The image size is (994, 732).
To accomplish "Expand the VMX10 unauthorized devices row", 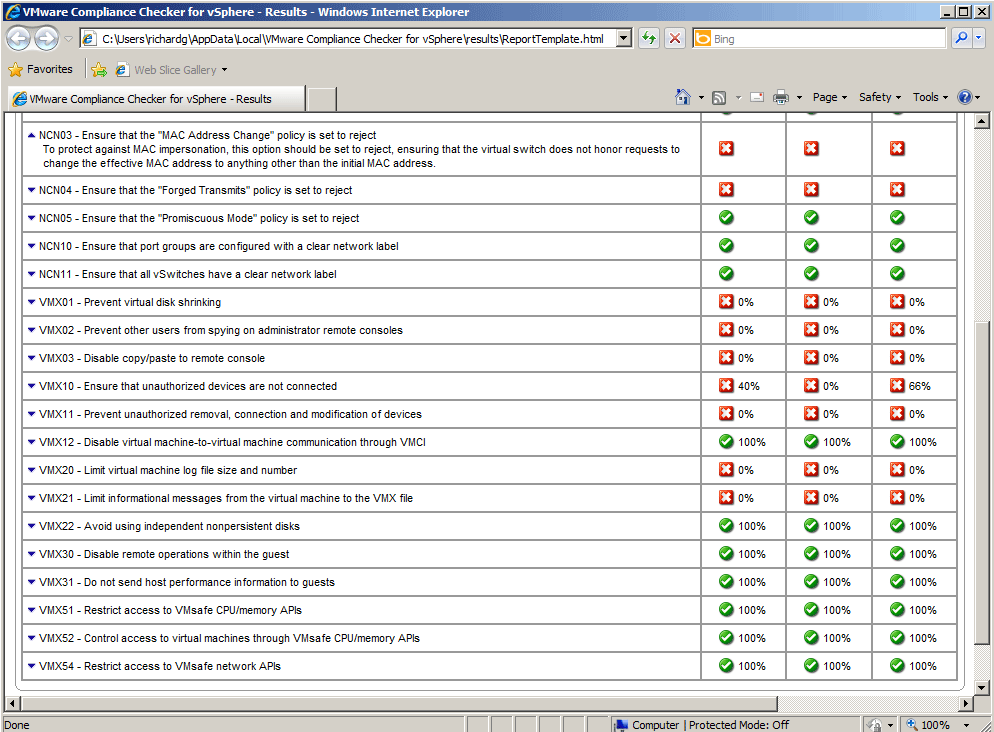I will 31,386.
